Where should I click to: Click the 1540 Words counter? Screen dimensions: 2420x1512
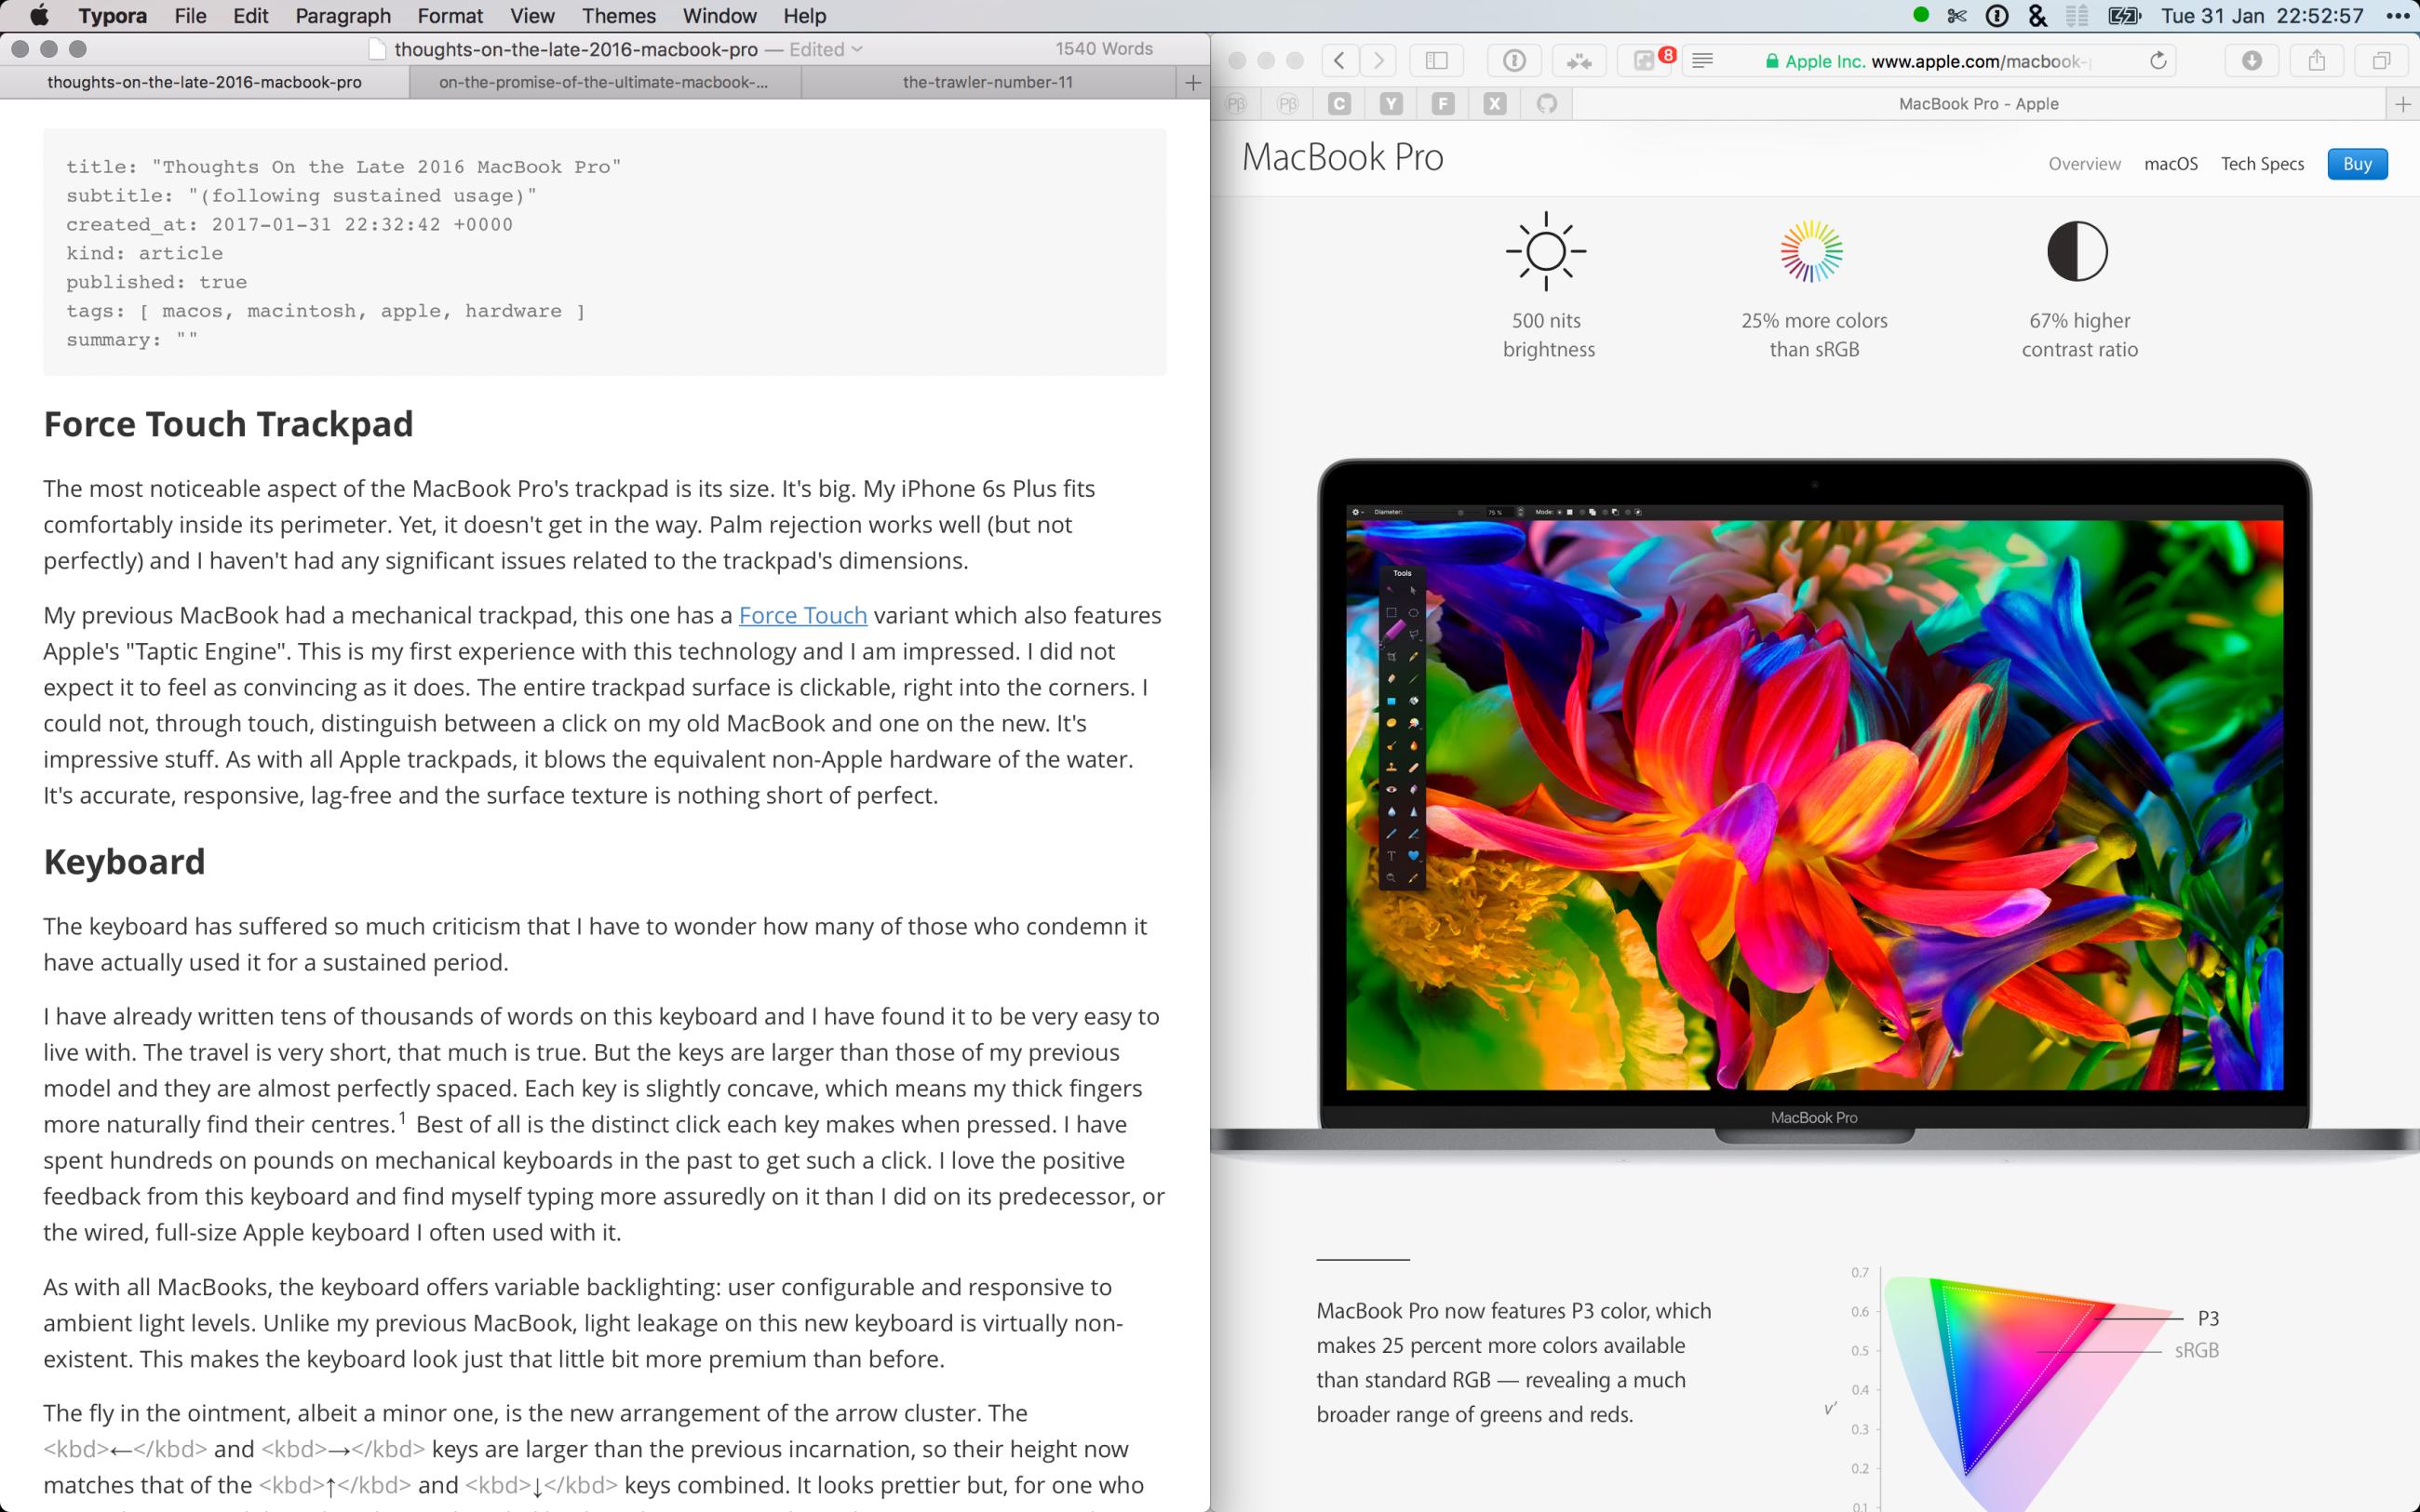[x=1104, y=48]
